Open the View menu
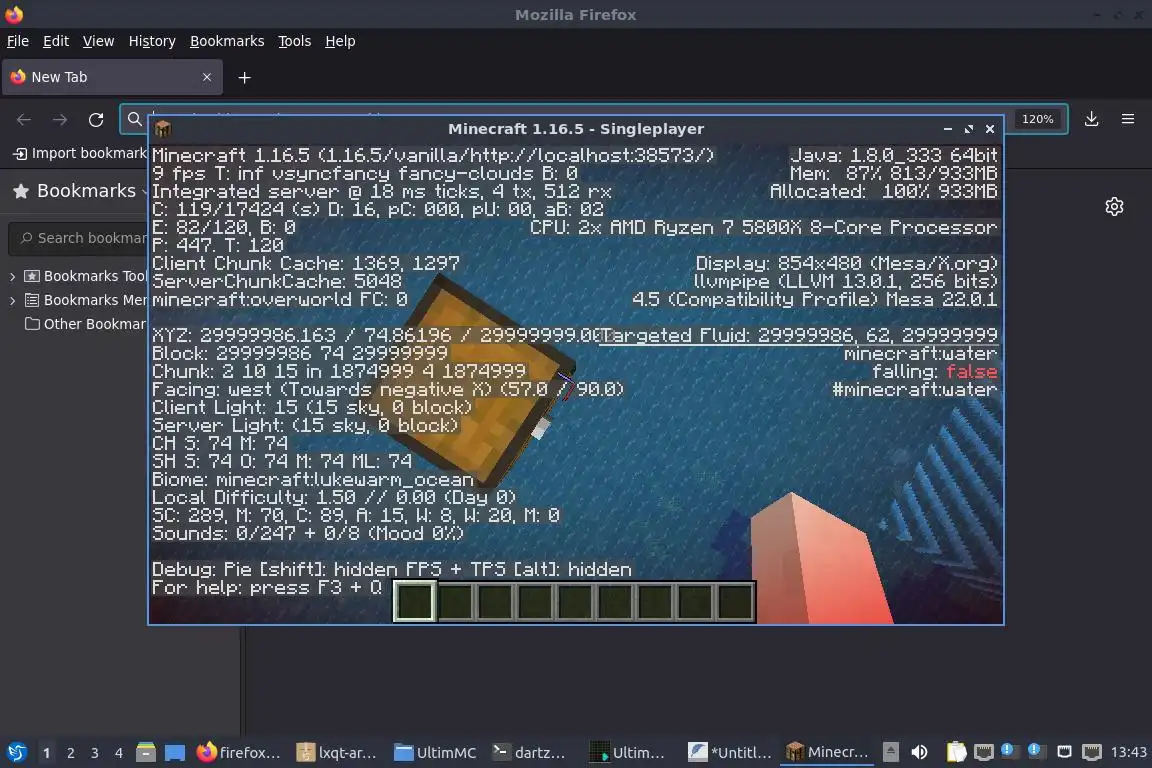Screen dimensions: 1152x768 coord(98,41)
